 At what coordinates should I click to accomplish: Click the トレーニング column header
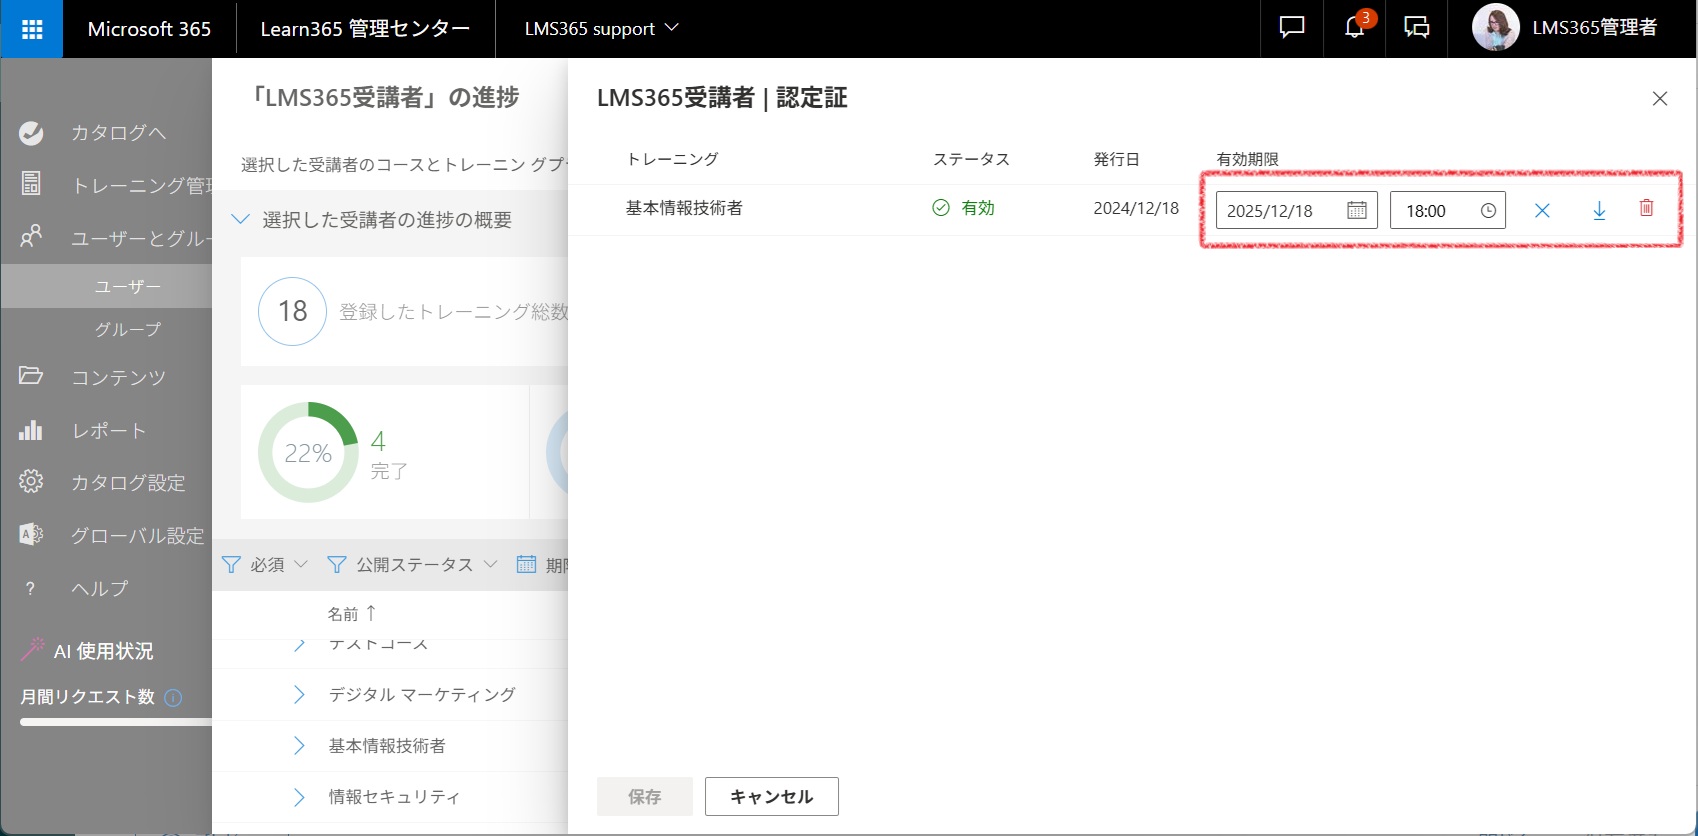tap(672, 159)
